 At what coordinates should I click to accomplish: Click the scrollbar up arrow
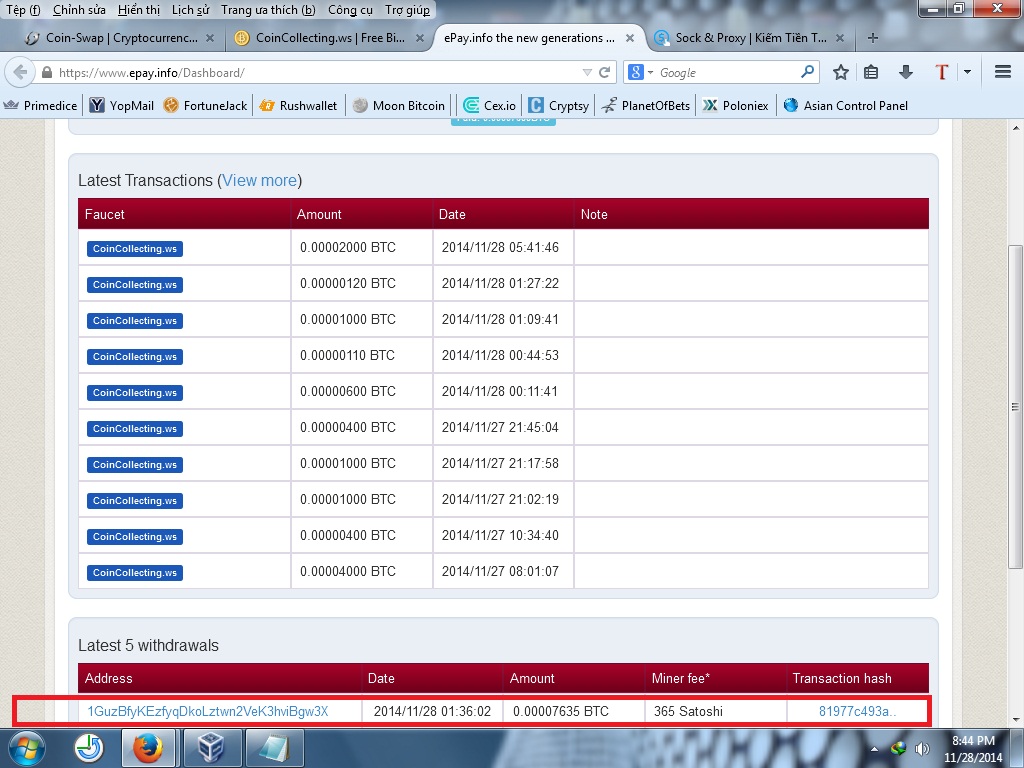(x=1015, y=127)
